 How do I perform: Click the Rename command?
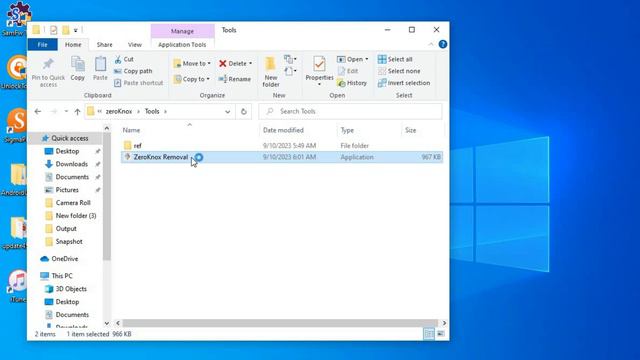click(x=235, y=79)
